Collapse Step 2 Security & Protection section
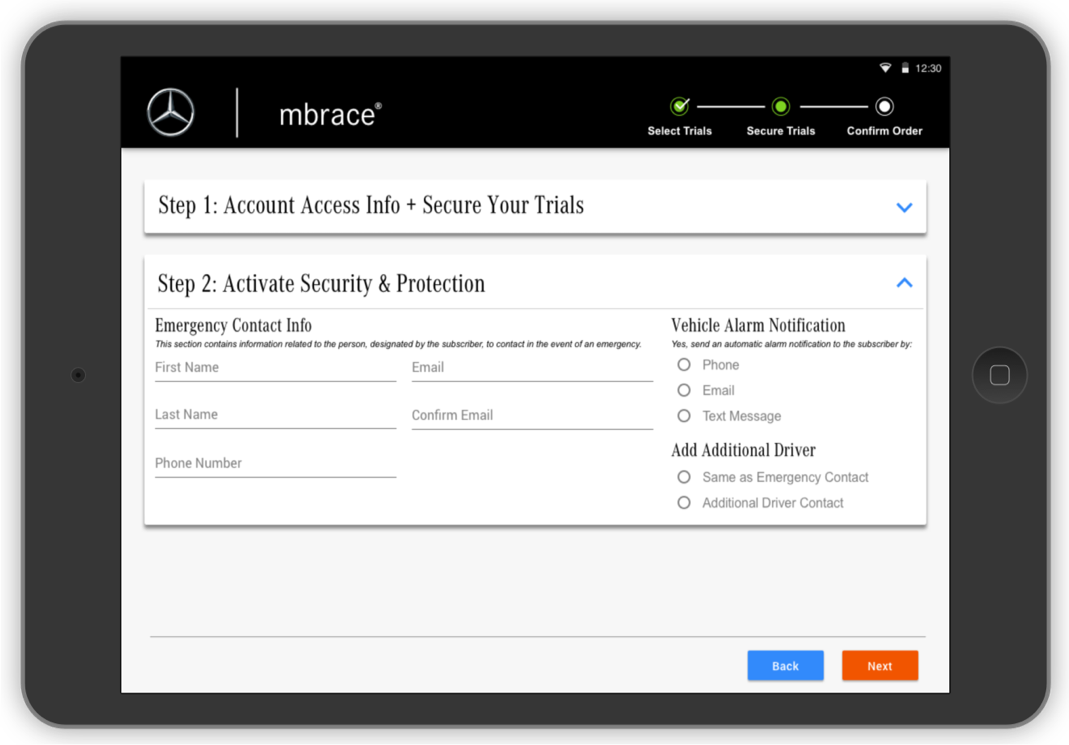 [x=904, y=283]
